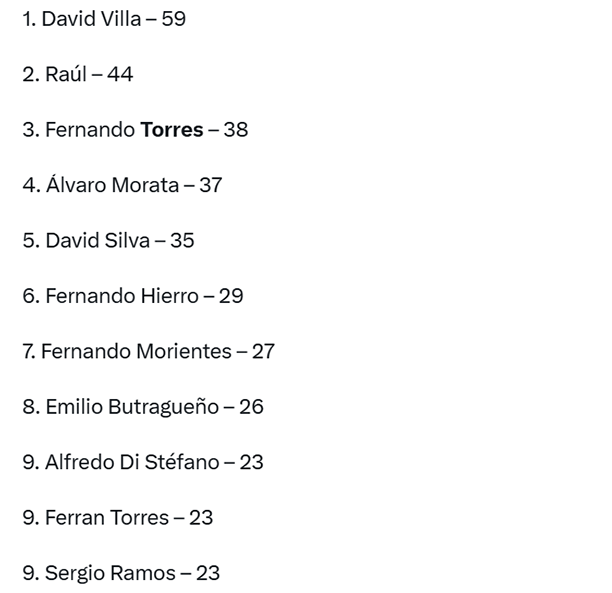Select the Emilio Butragueño – 26 line
The image size is (612, 593).
(x=143, y=407)
